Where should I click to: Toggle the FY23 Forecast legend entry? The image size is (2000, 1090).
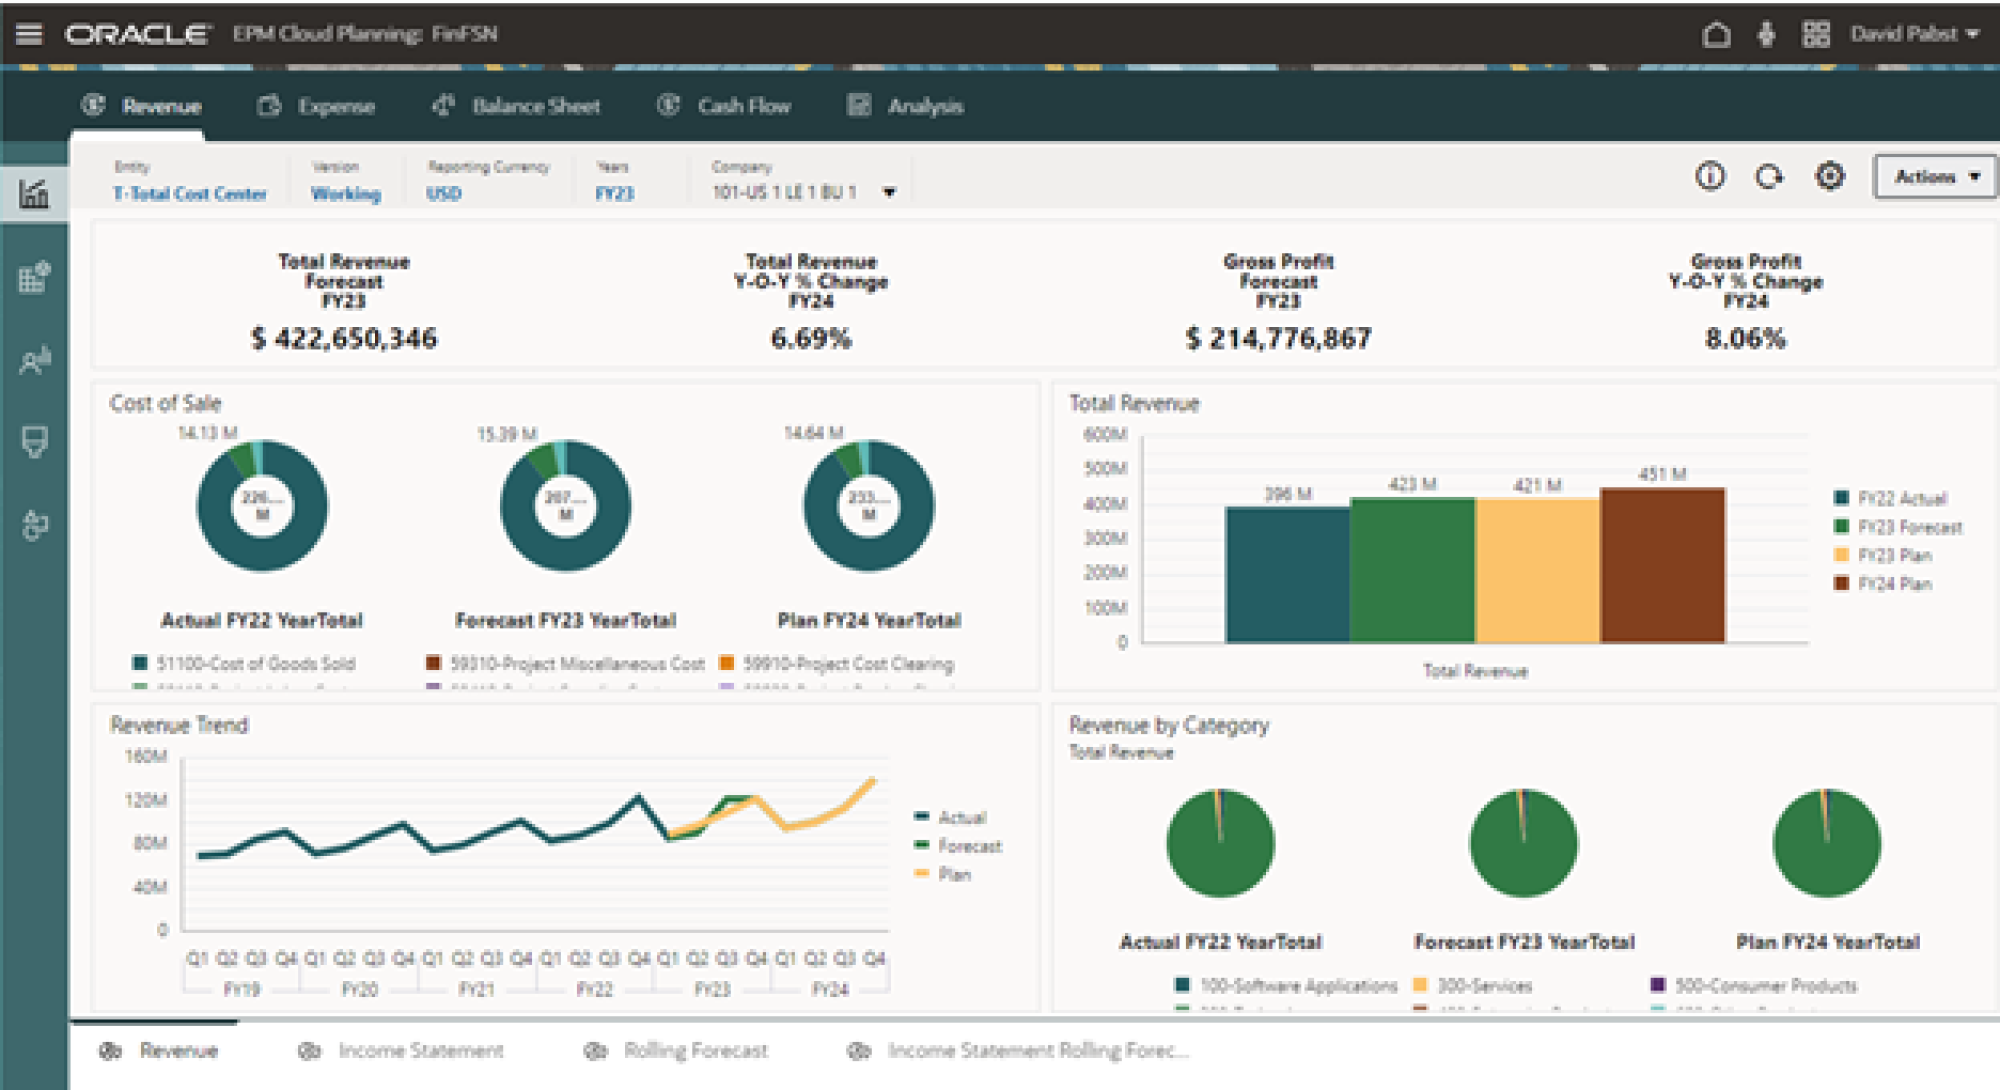point(1898,527)
